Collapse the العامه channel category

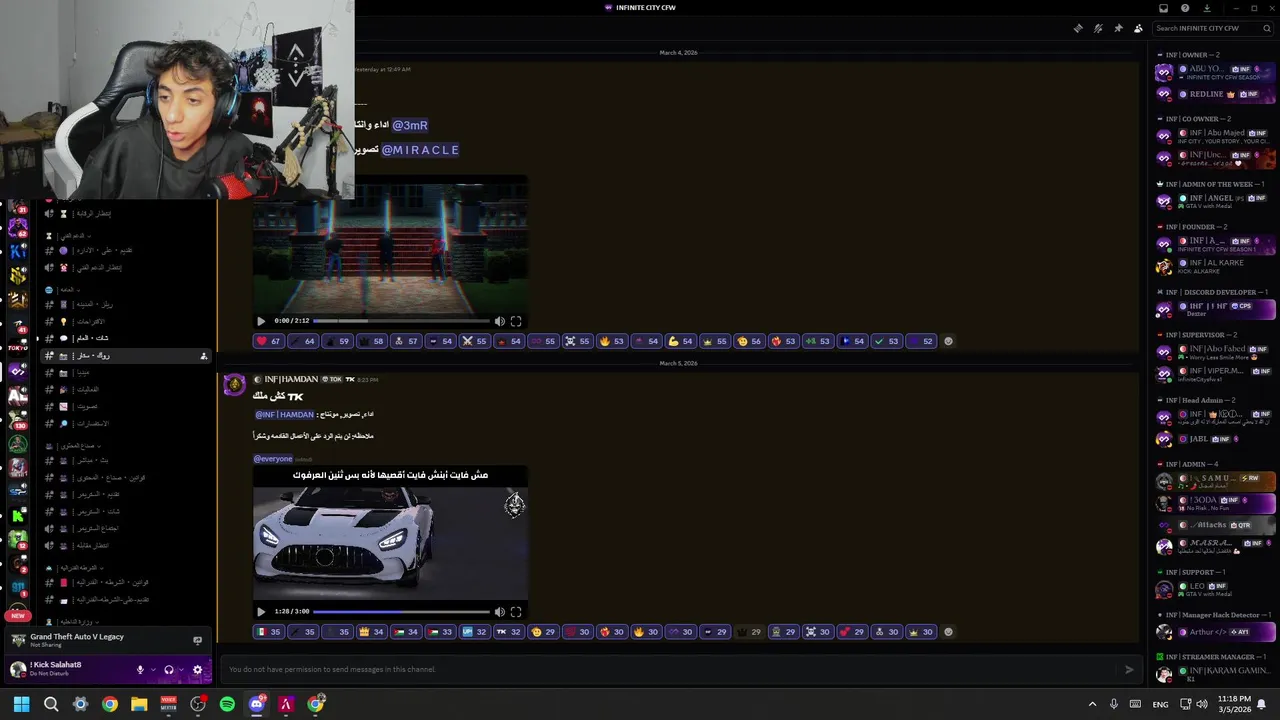[61, 290]
